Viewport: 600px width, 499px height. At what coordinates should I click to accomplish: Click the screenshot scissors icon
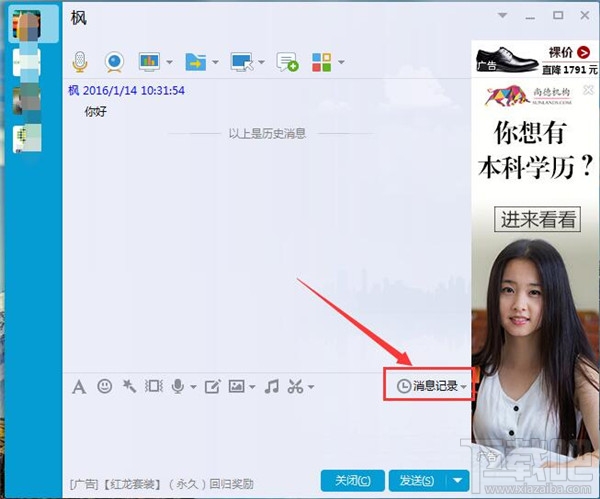tap(295, 386)
